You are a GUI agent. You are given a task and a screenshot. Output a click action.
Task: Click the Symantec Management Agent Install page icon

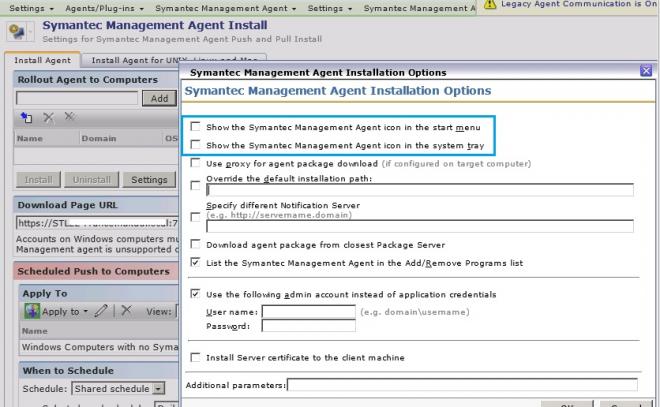tap(17, 31)
